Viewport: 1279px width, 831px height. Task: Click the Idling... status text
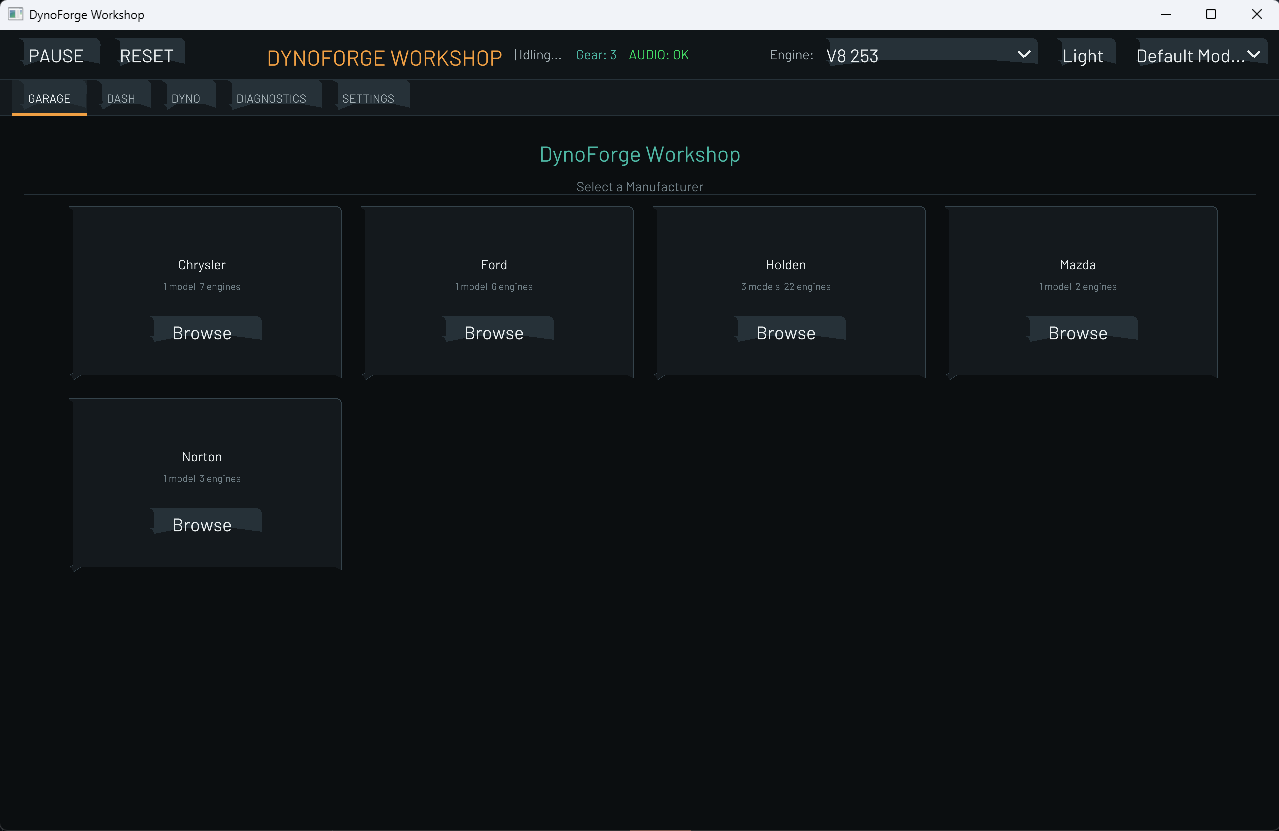coord(538,55)
